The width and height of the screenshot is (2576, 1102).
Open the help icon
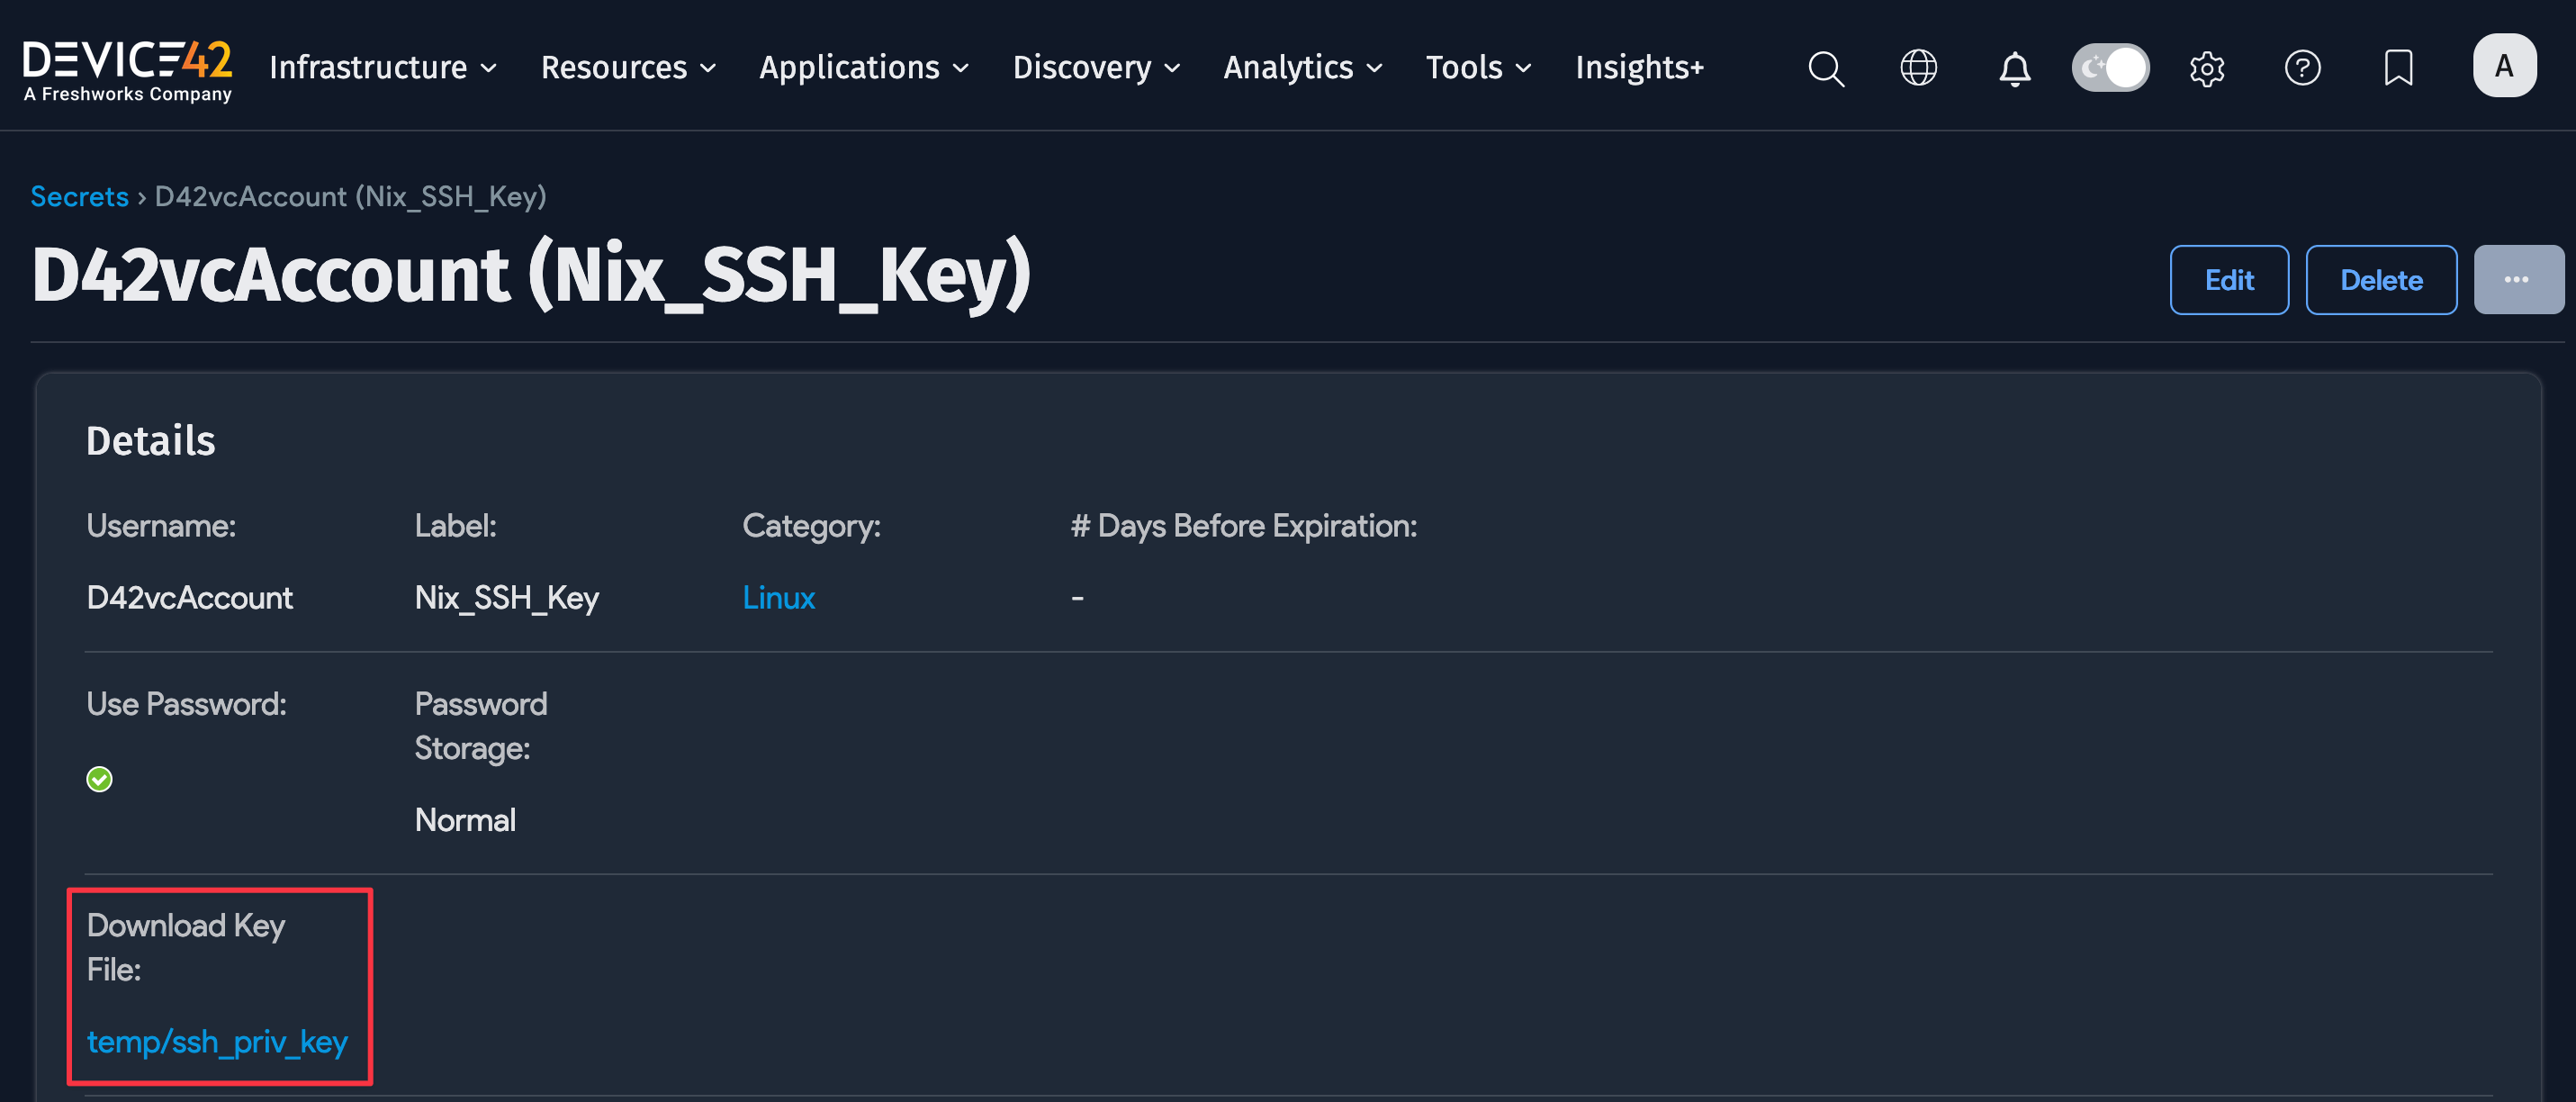click(x=2302, y=68)
